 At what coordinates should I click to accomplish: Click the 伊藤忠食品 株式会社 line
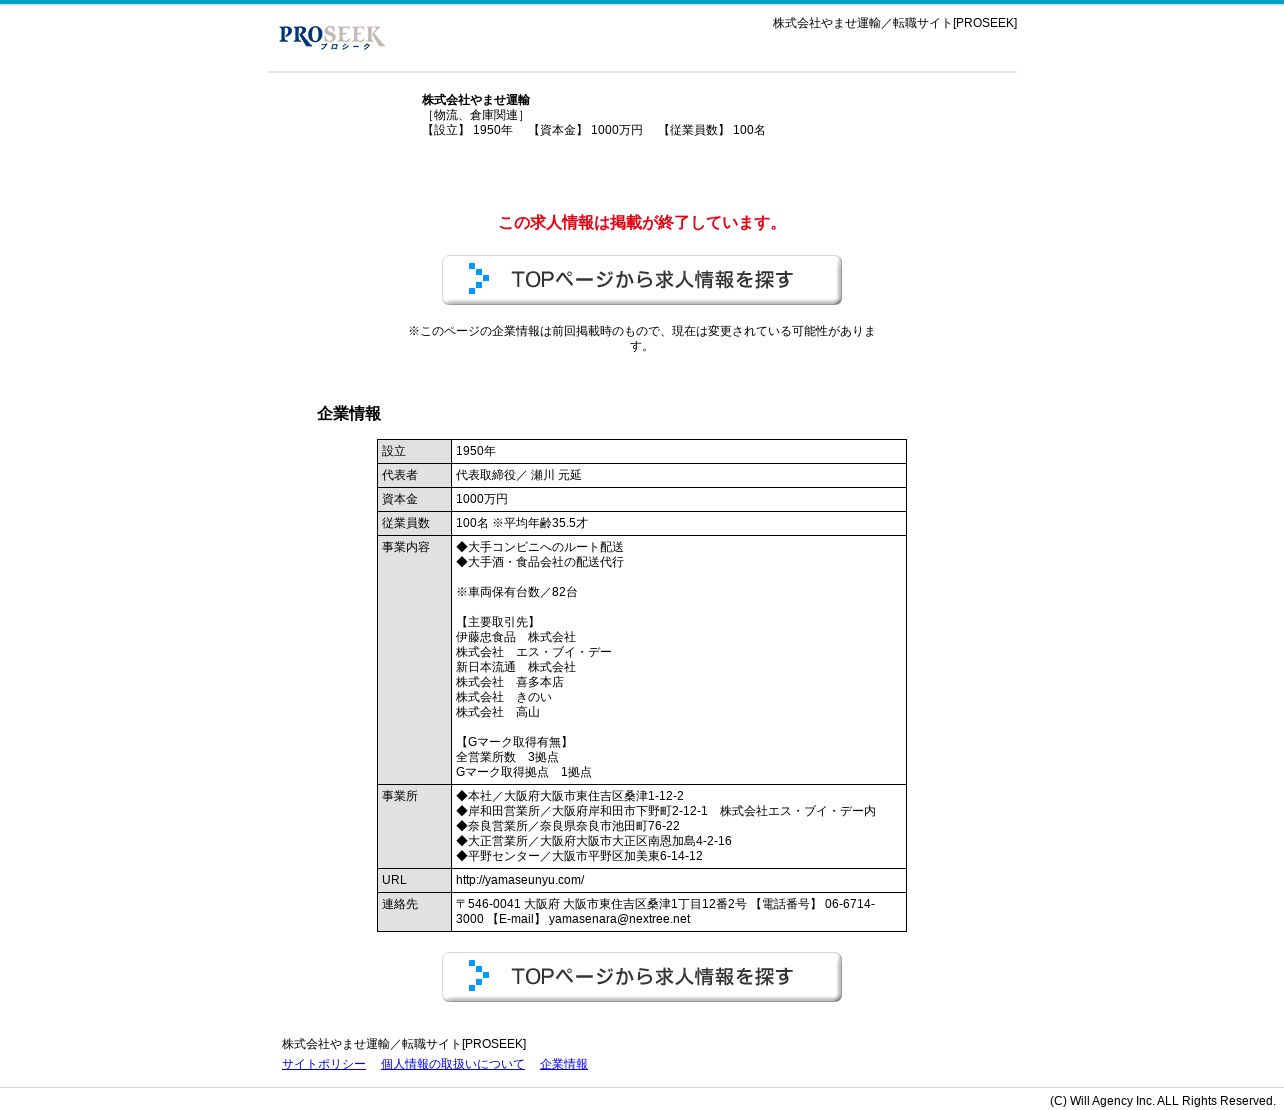point(516,637)
